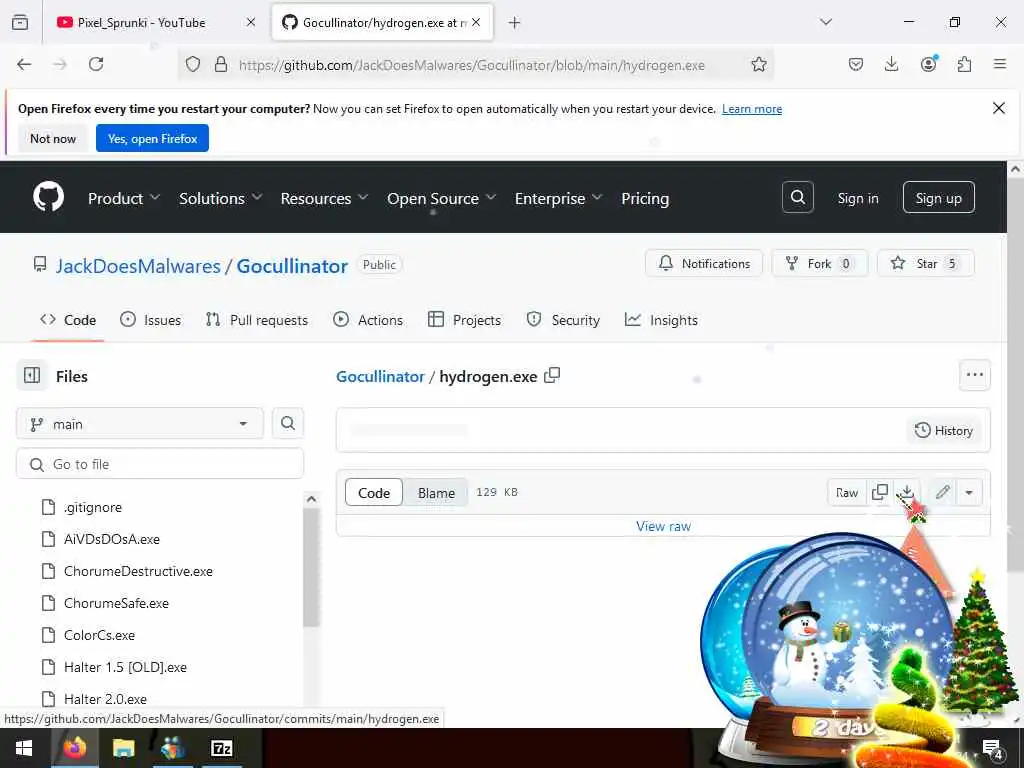Open edit options dropdown arrow

pyautogui.click(x=969, y=492)
